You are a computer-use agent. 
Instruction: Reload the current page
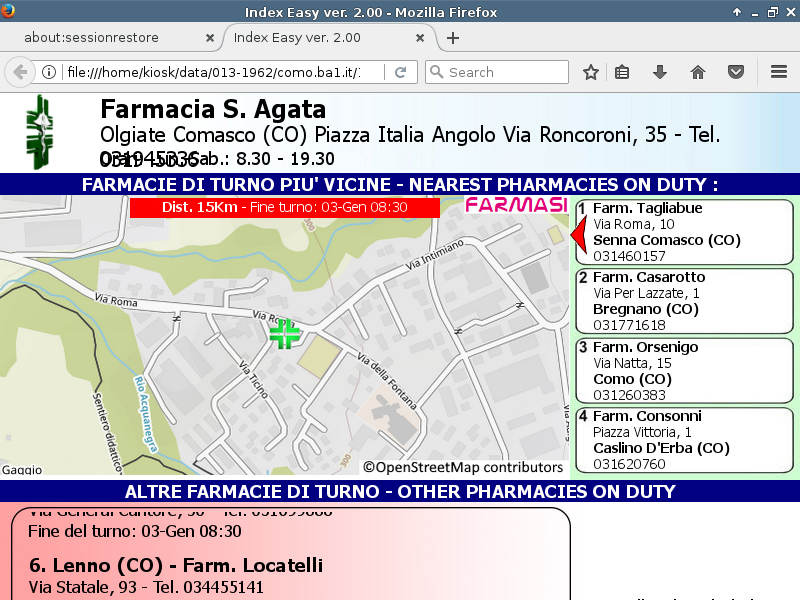point(400,72)
